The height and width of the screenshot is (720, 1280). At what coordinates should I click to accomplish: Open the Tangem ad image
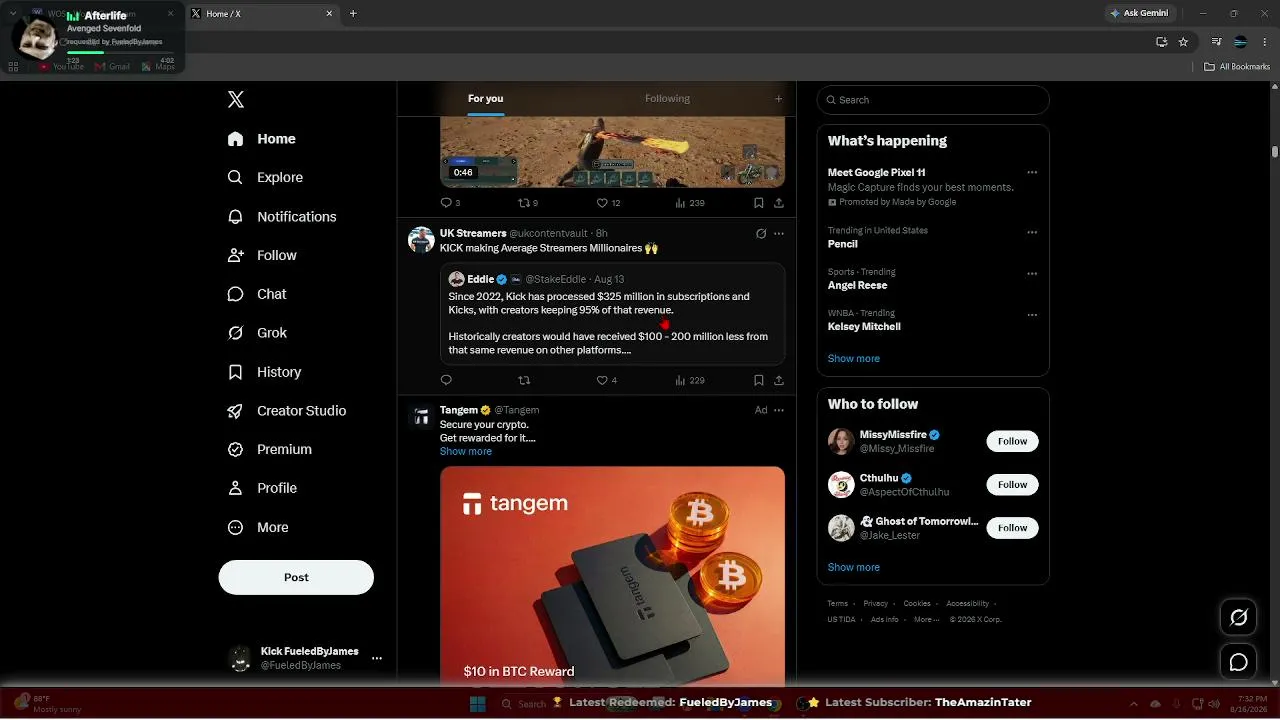point(612,575)
